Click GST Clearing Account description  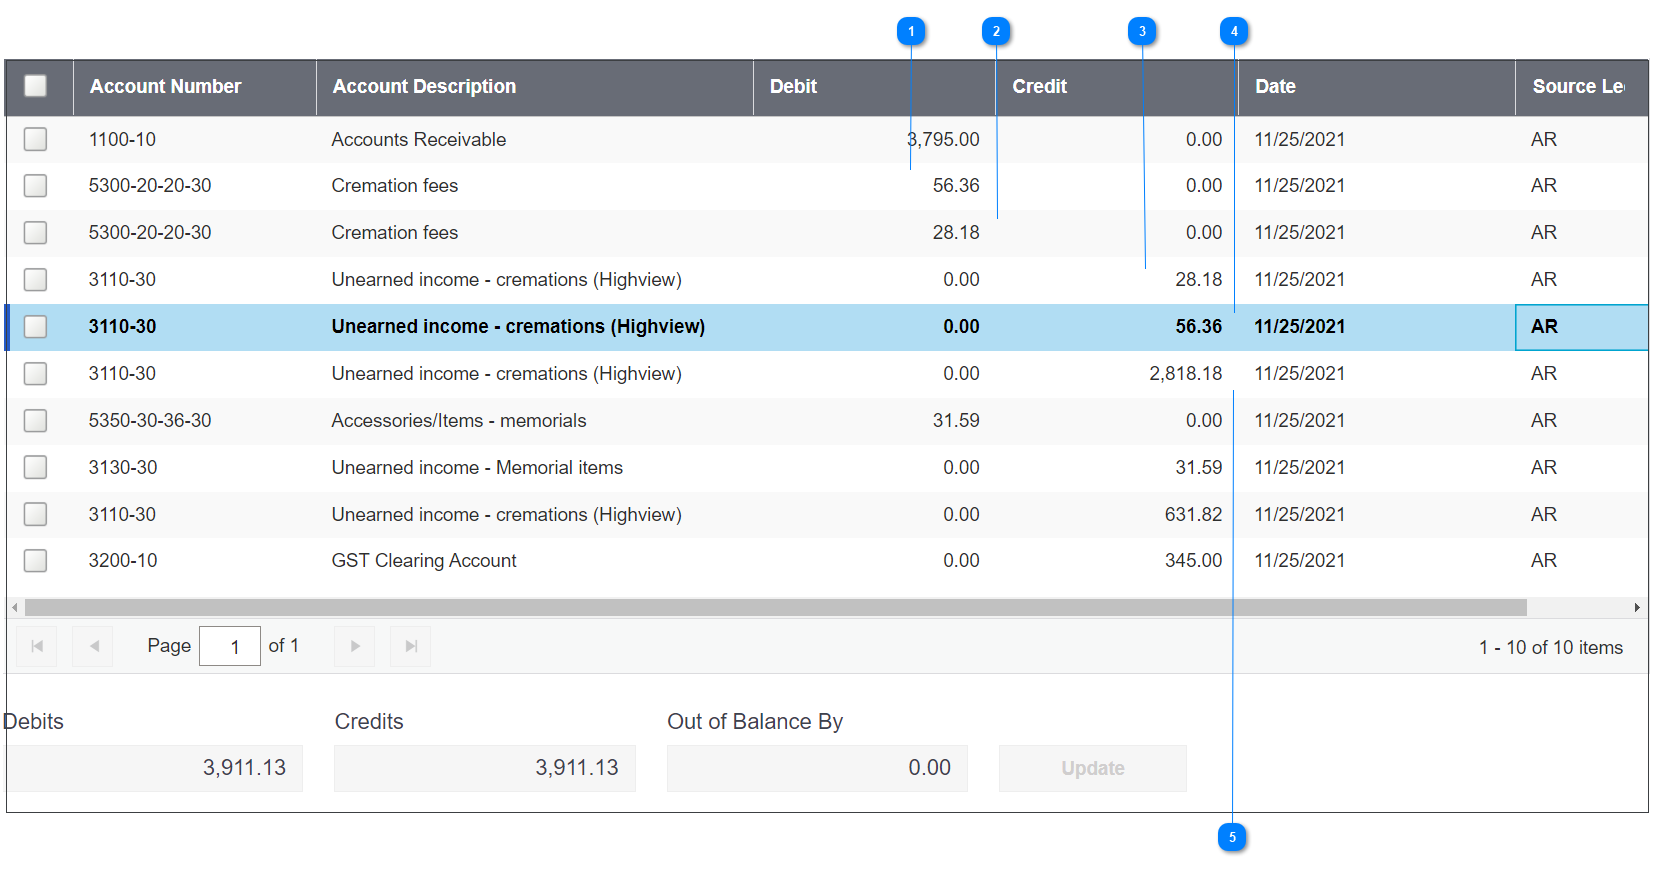424,560
